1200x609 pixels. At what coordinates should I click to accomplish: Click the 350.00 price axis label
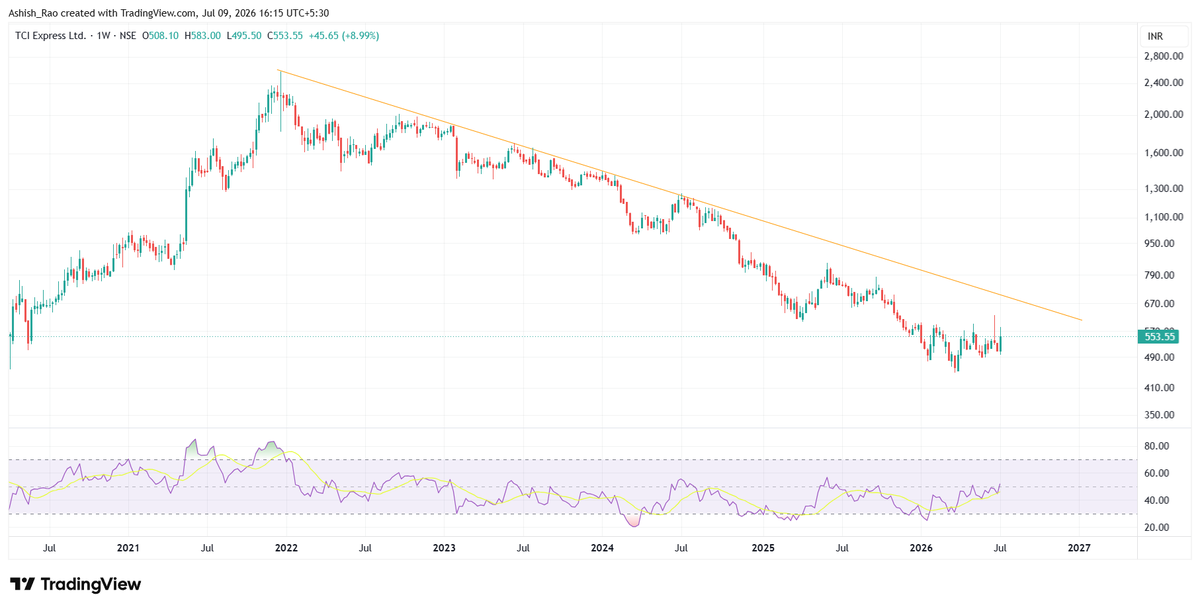click(x=1160, y=416)
